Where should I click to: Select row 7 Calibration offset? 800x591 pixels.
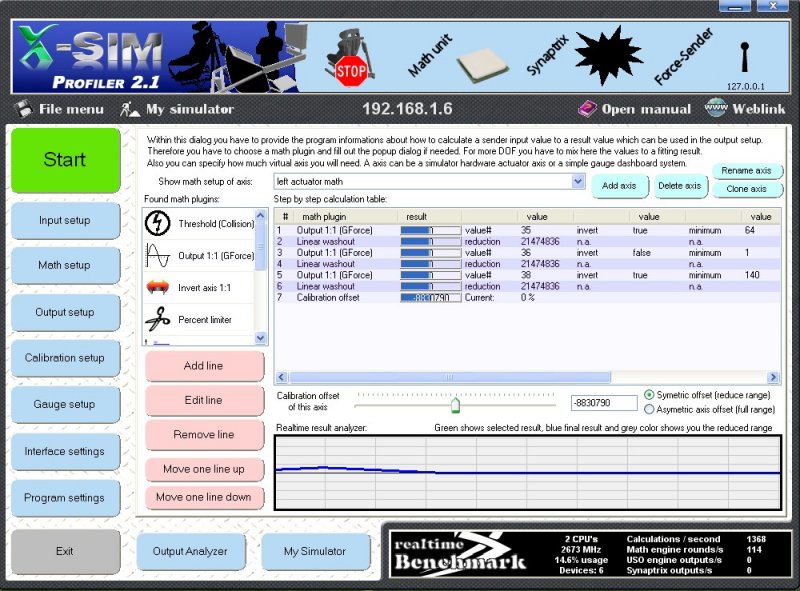(527, 298)
